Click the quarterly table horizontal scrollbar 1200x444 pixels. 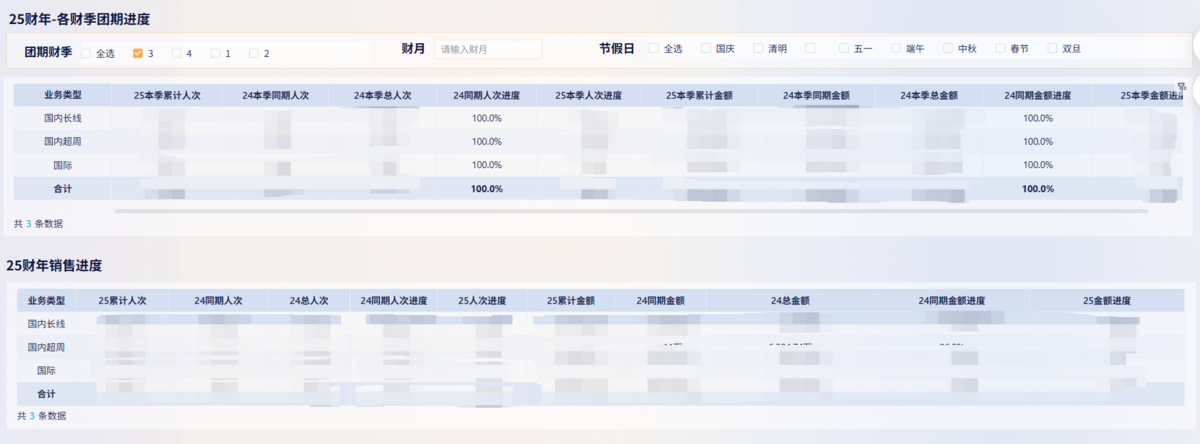pos(630,211)
